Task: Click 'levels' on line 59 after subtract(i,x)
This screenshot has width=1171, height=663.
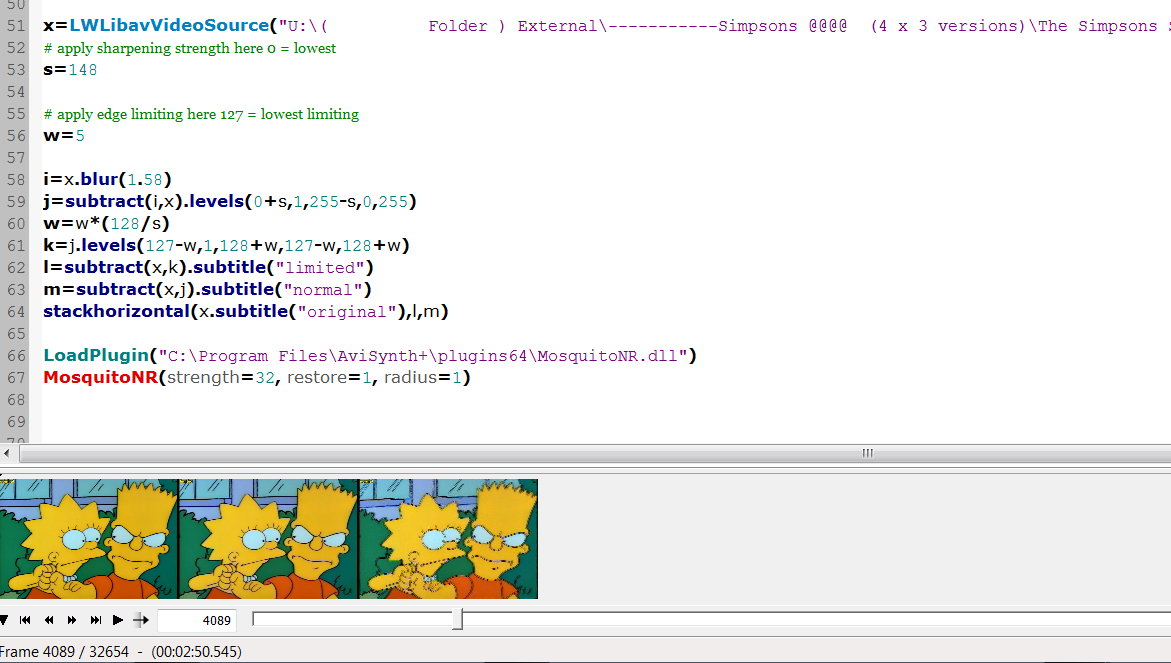Action: (x=216, y=202)
